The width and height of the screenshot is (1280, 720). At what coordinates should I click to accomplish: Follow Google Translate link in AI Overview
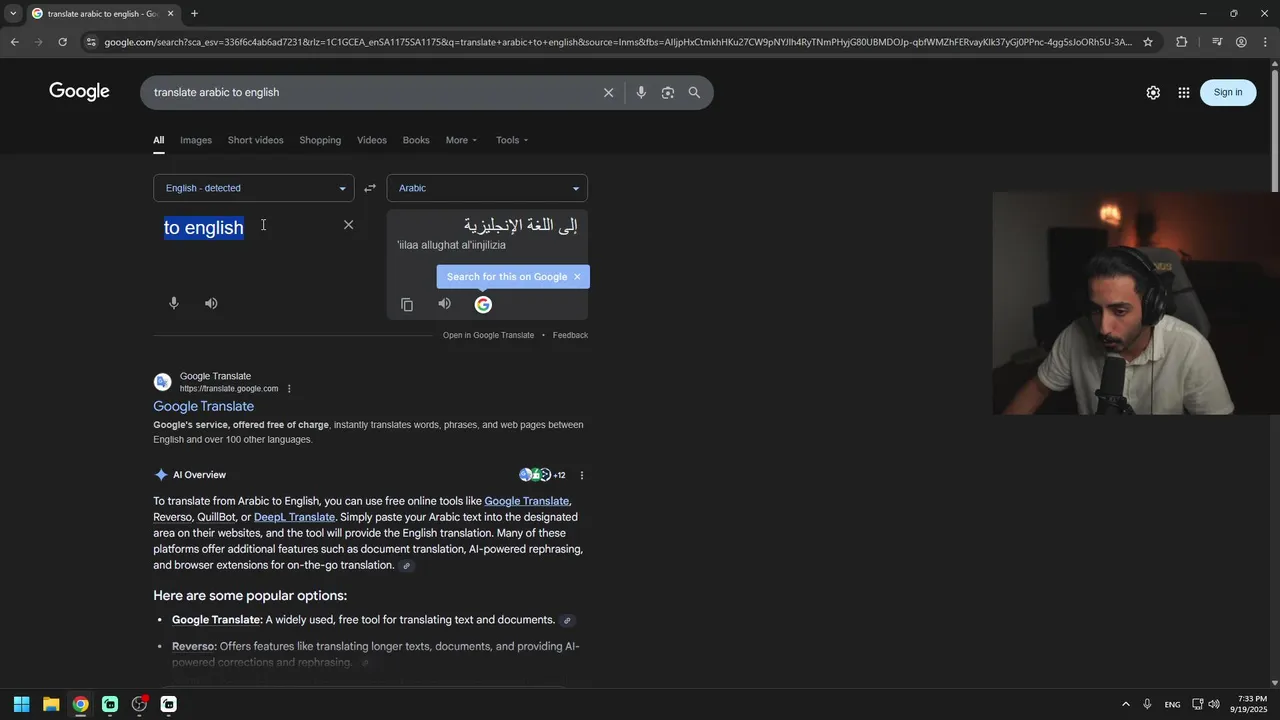tap(527, 501)
